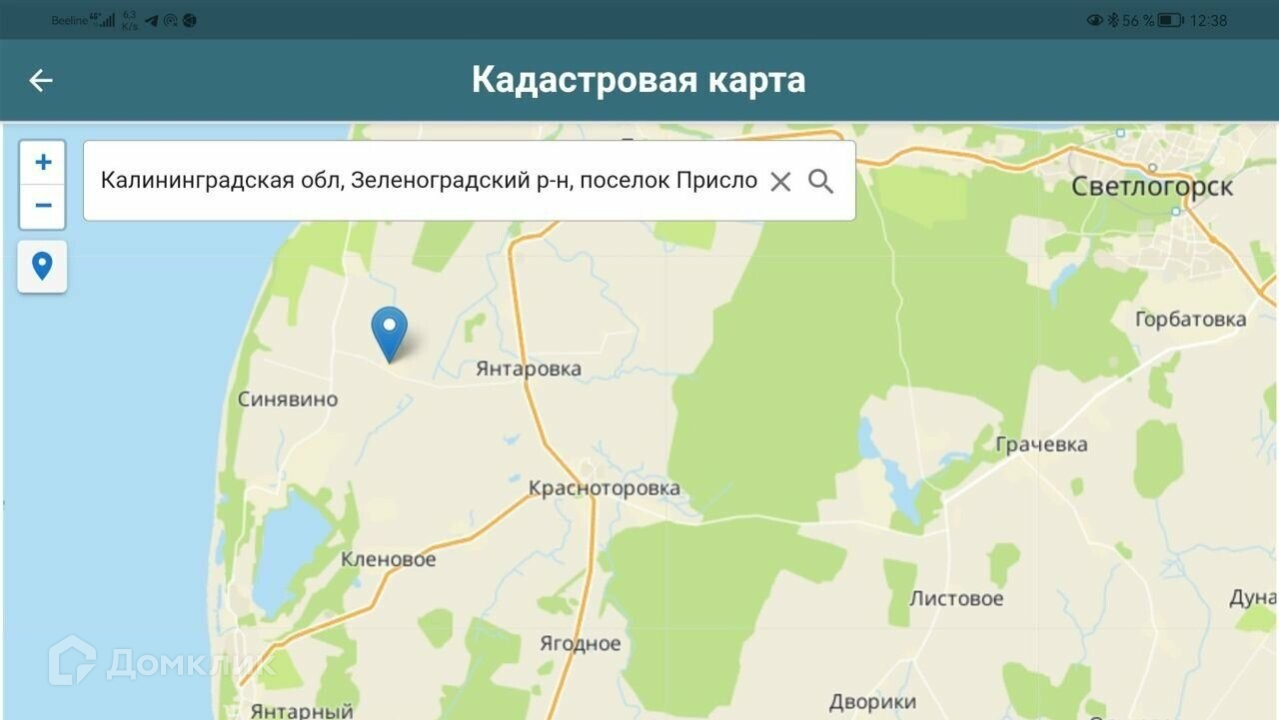Click the magnifier search icon
Screen dimensions: 1279x720
point(821,181)
